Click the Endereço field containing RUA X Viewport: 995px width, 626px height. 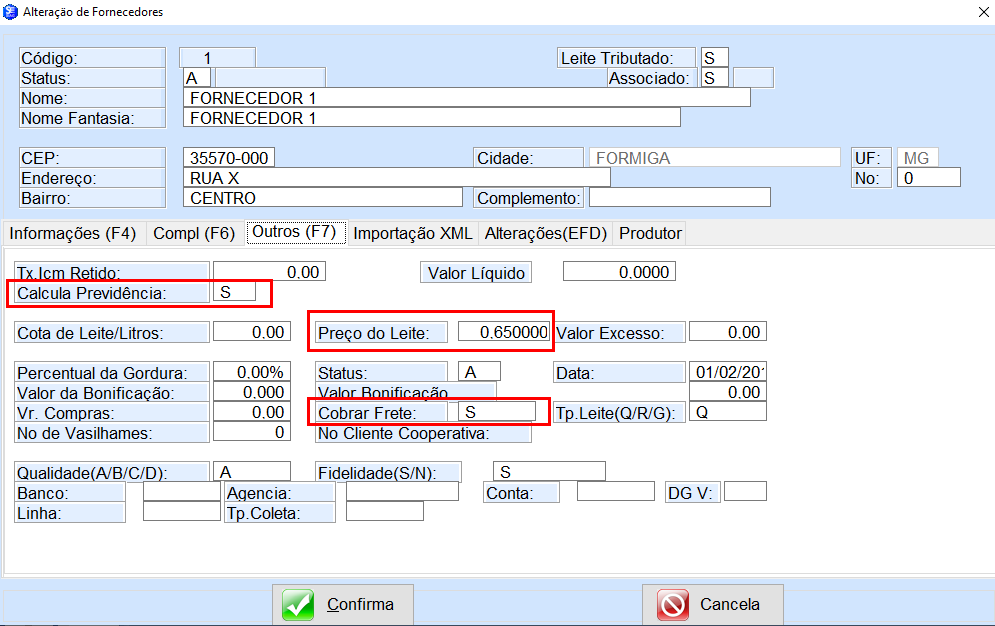(396, 178)
